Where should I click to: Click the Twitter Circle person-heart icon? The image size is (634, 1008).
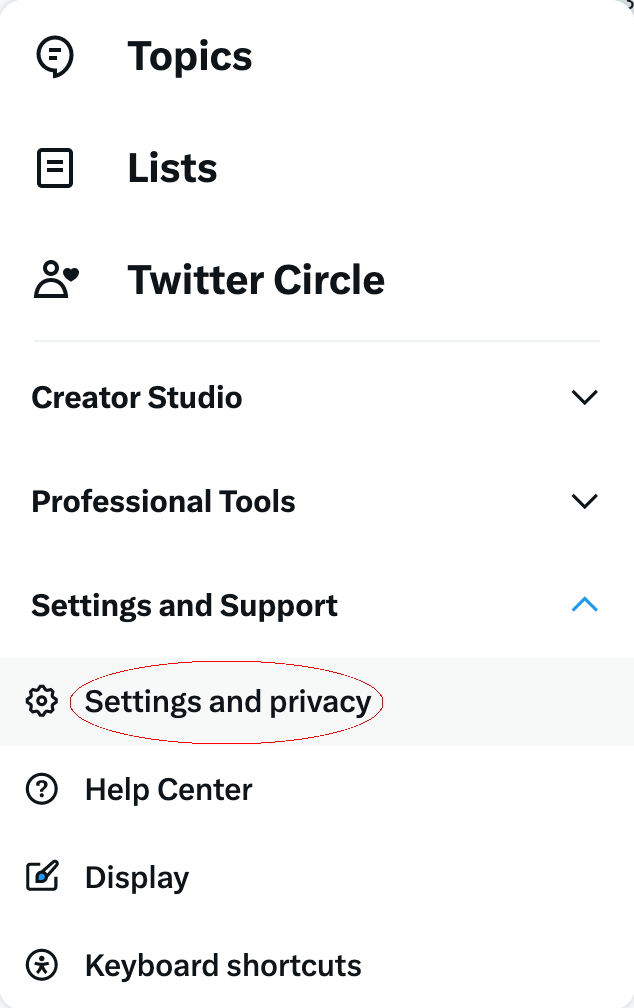point(54,280)
